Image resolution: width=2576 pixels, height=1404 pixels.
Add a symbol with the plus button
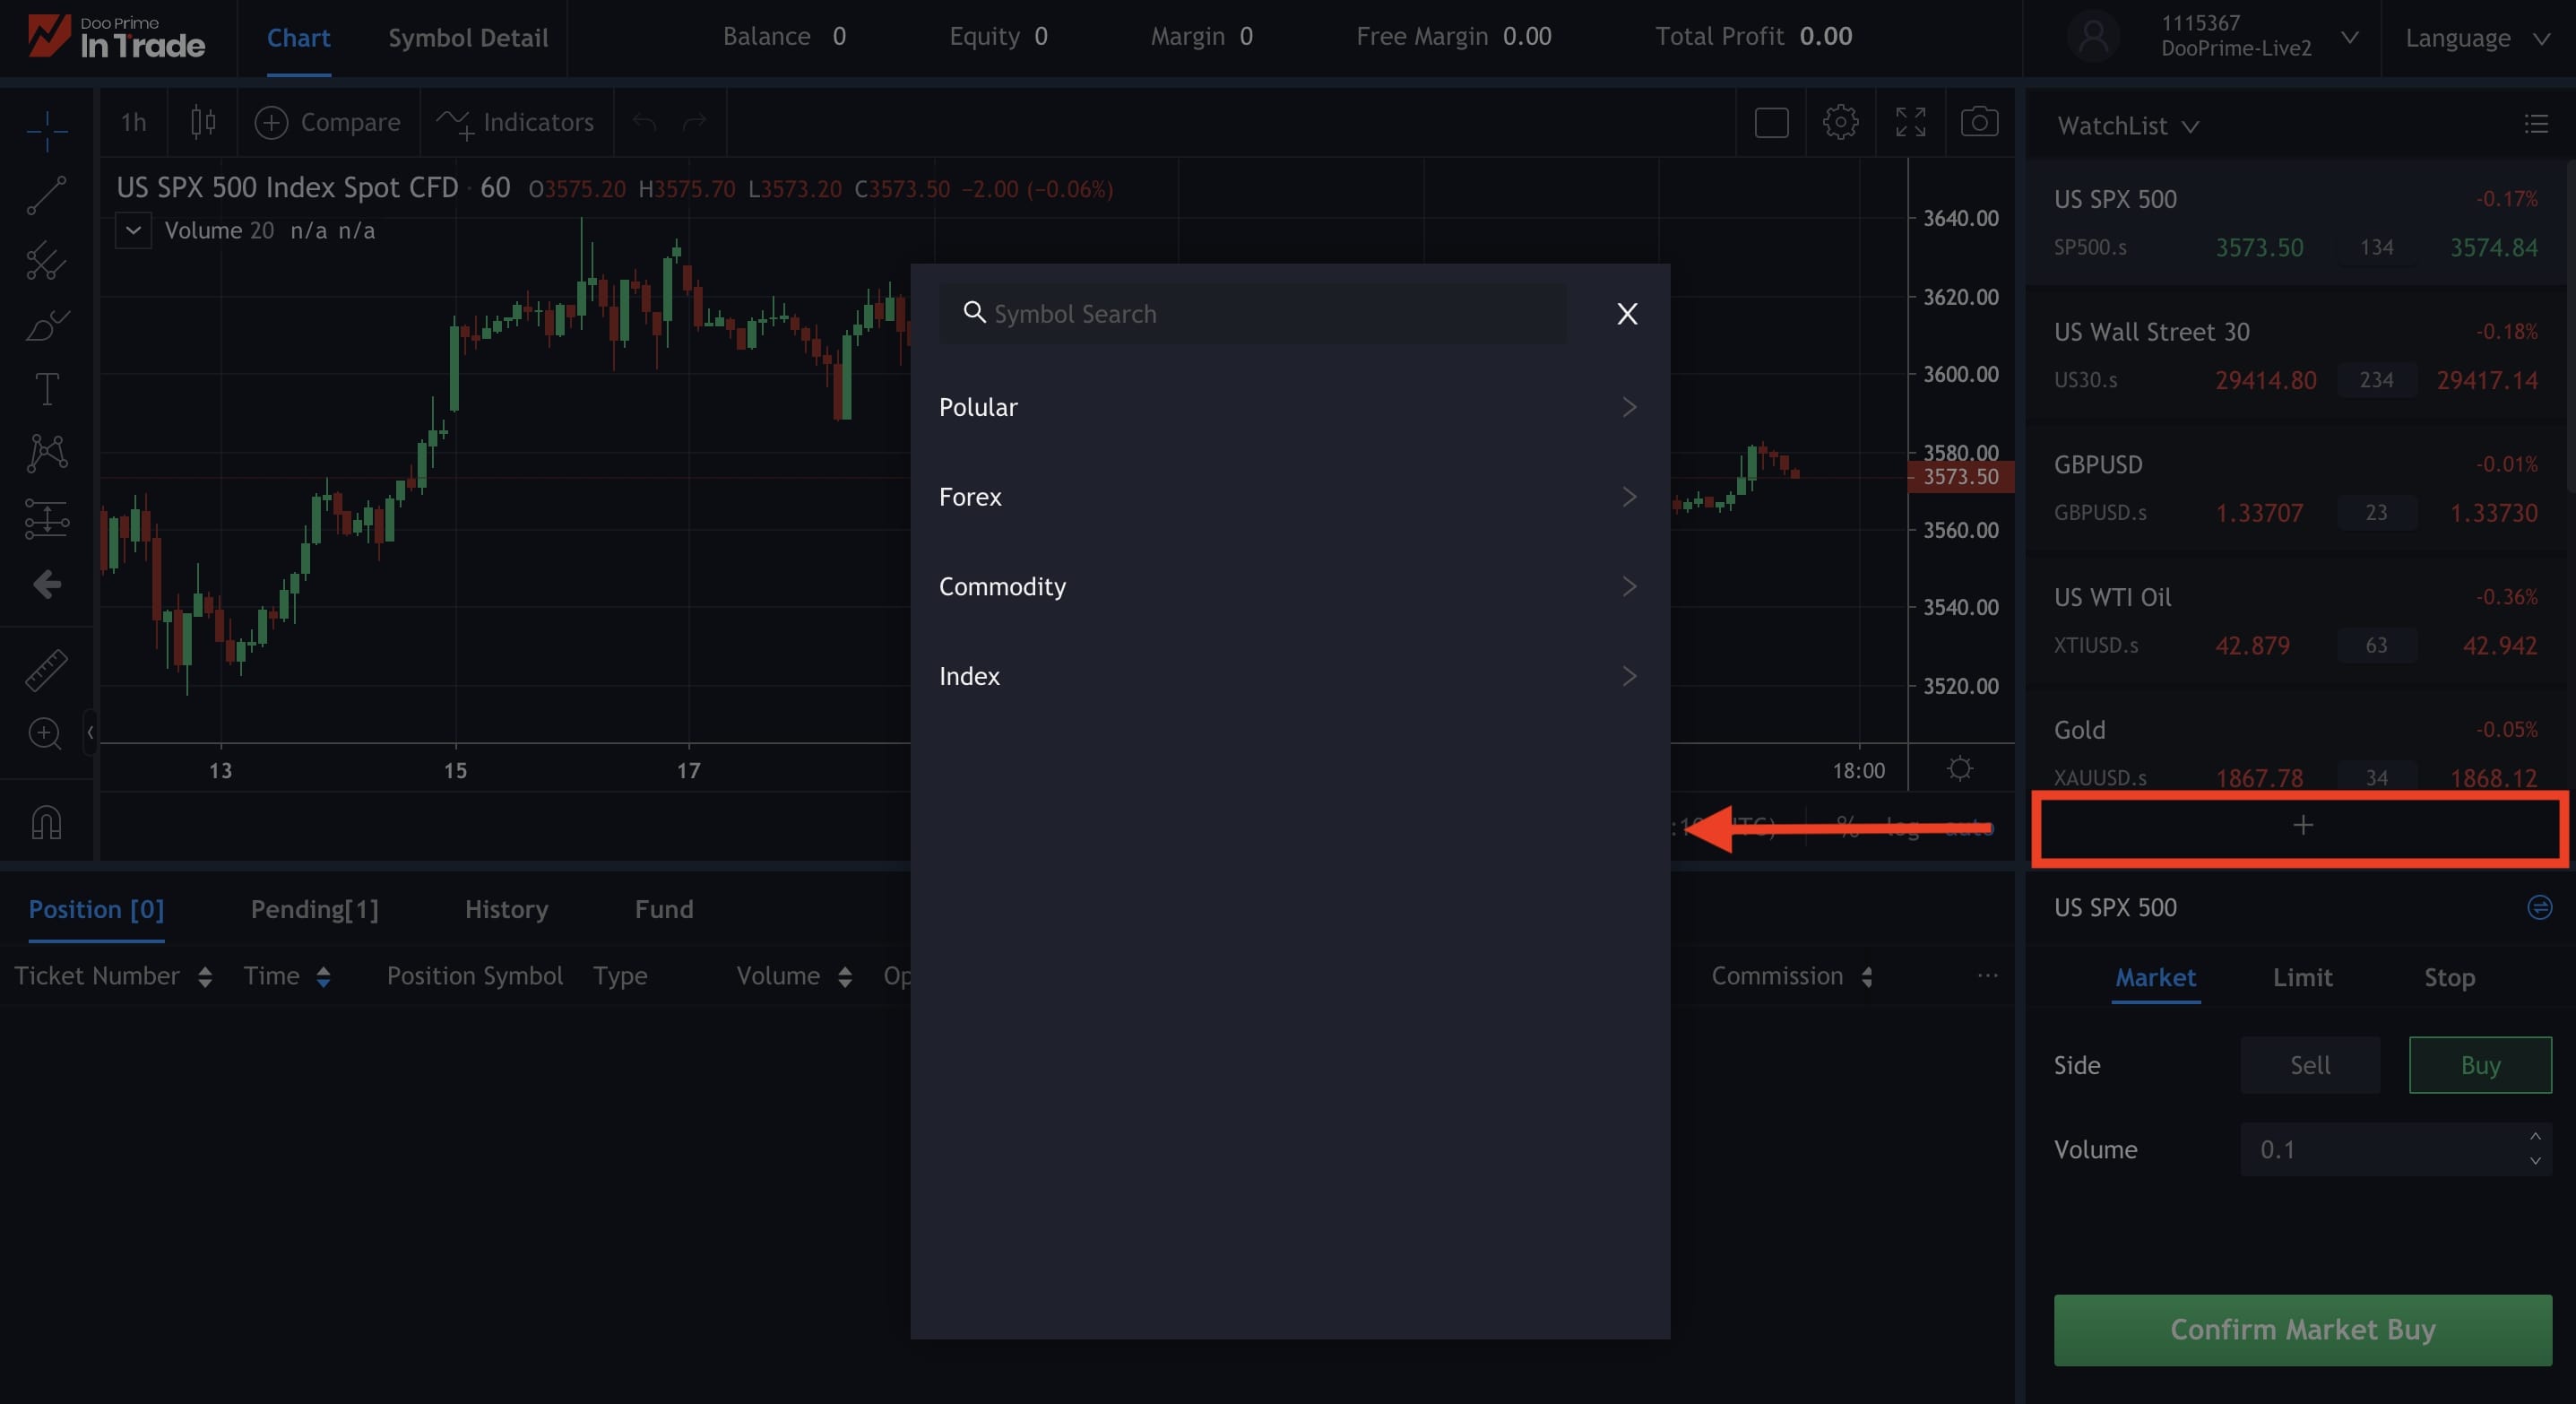(x=2302, y=826)
